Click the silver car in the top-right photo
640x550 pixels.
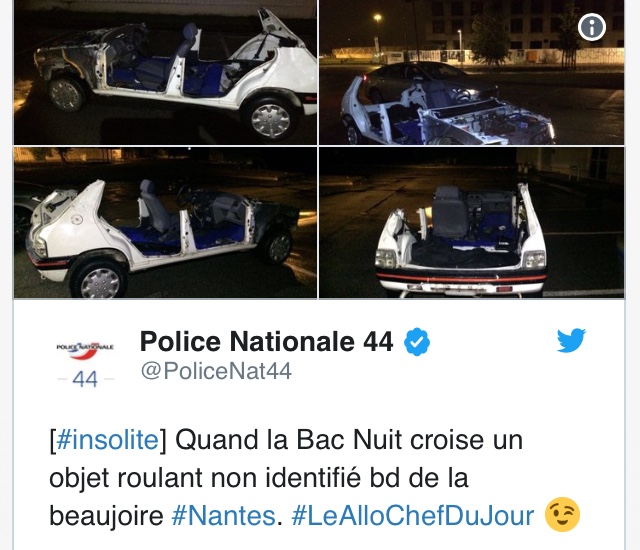(x=429, y=82)
